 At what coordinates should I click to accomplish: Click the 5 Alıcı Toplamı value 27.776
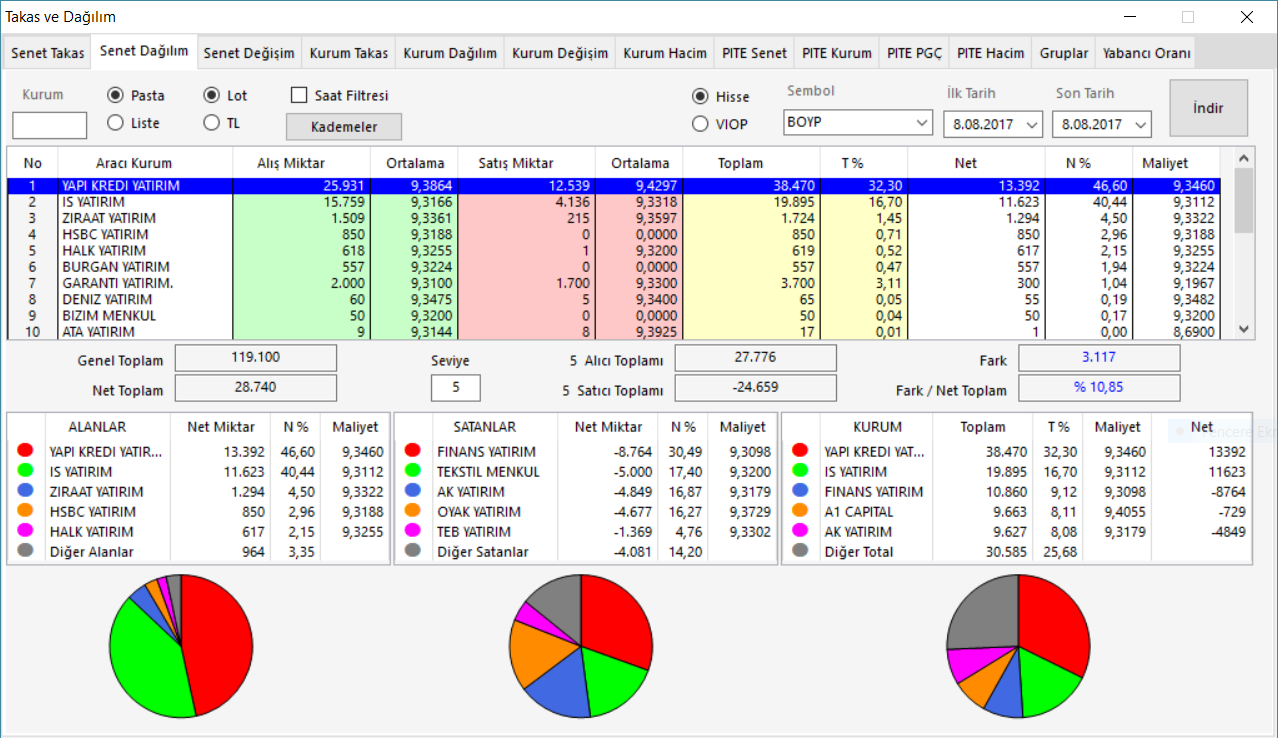click(x=755, y=358)
